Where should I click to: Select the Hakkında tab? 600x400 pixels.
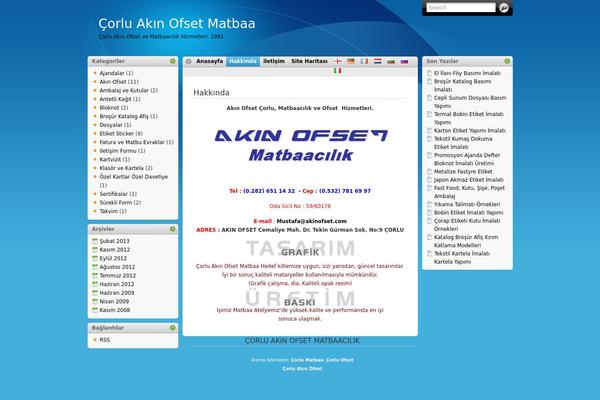[x=243, y=61]
